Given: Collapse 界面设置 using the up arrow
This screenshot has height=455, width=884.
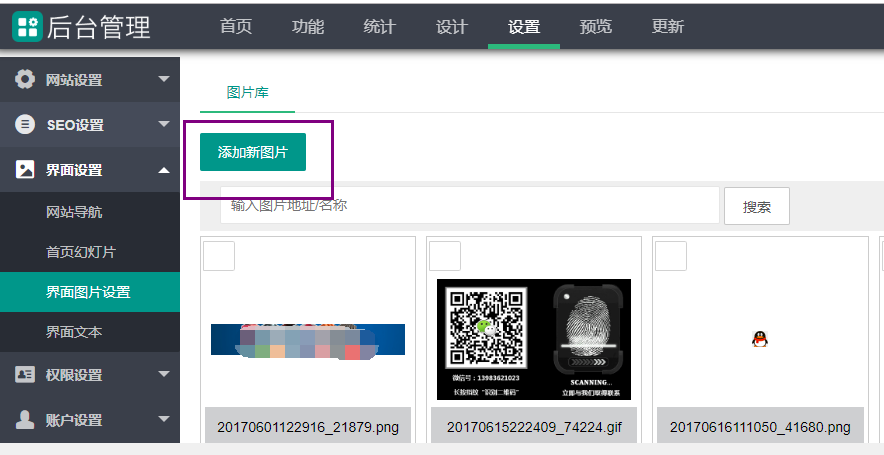Looking at the screenshot, I should pyautogui.click(x=164, y=170).
